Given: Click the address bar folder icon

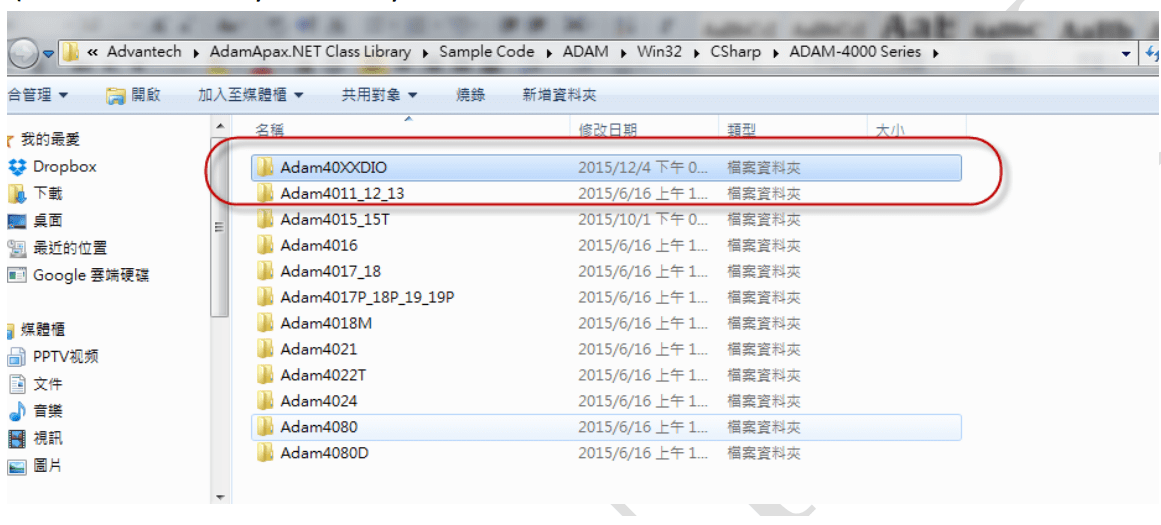Looking at the screenshot, I should pyautogui.click(x=70, y=53).
